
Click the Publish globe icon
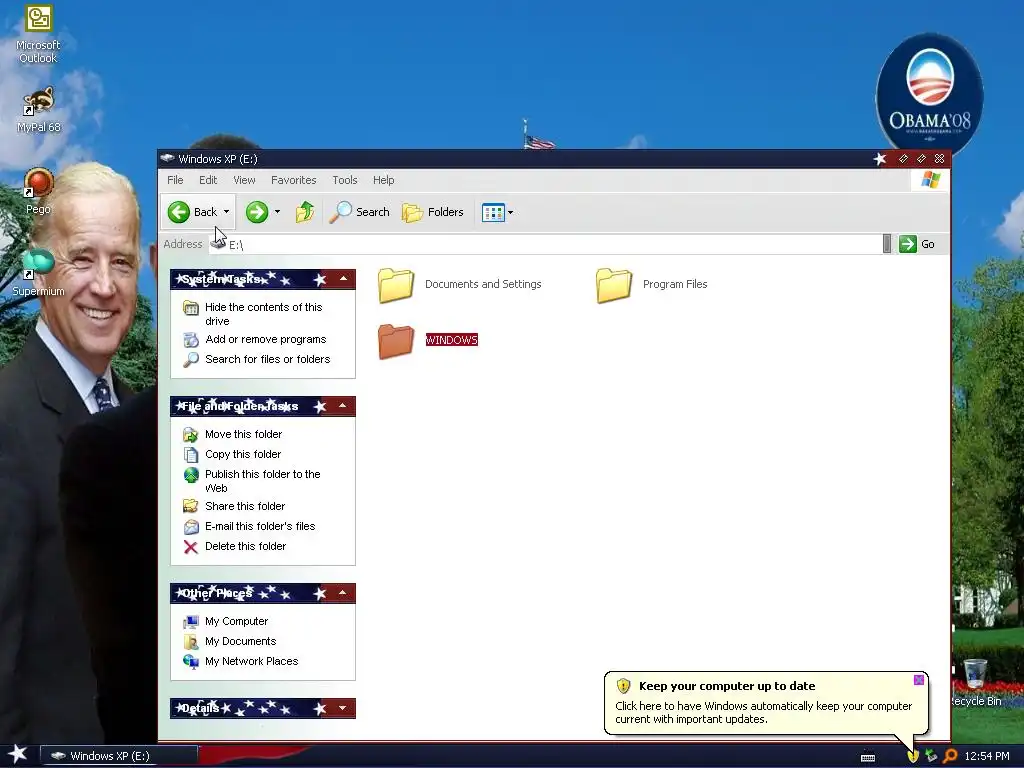pos(191,475)
